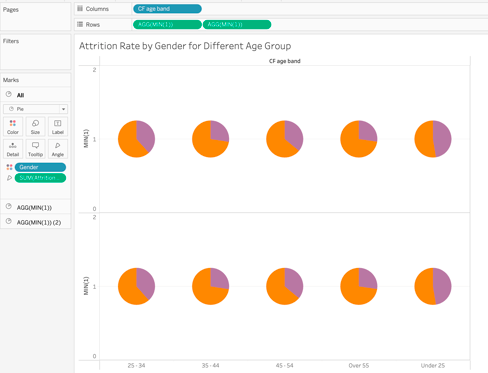Image resolution: width=488 pixels, height=373 pixels.
Task: Click the Pages shelf heading
Action: coord(11,10)
